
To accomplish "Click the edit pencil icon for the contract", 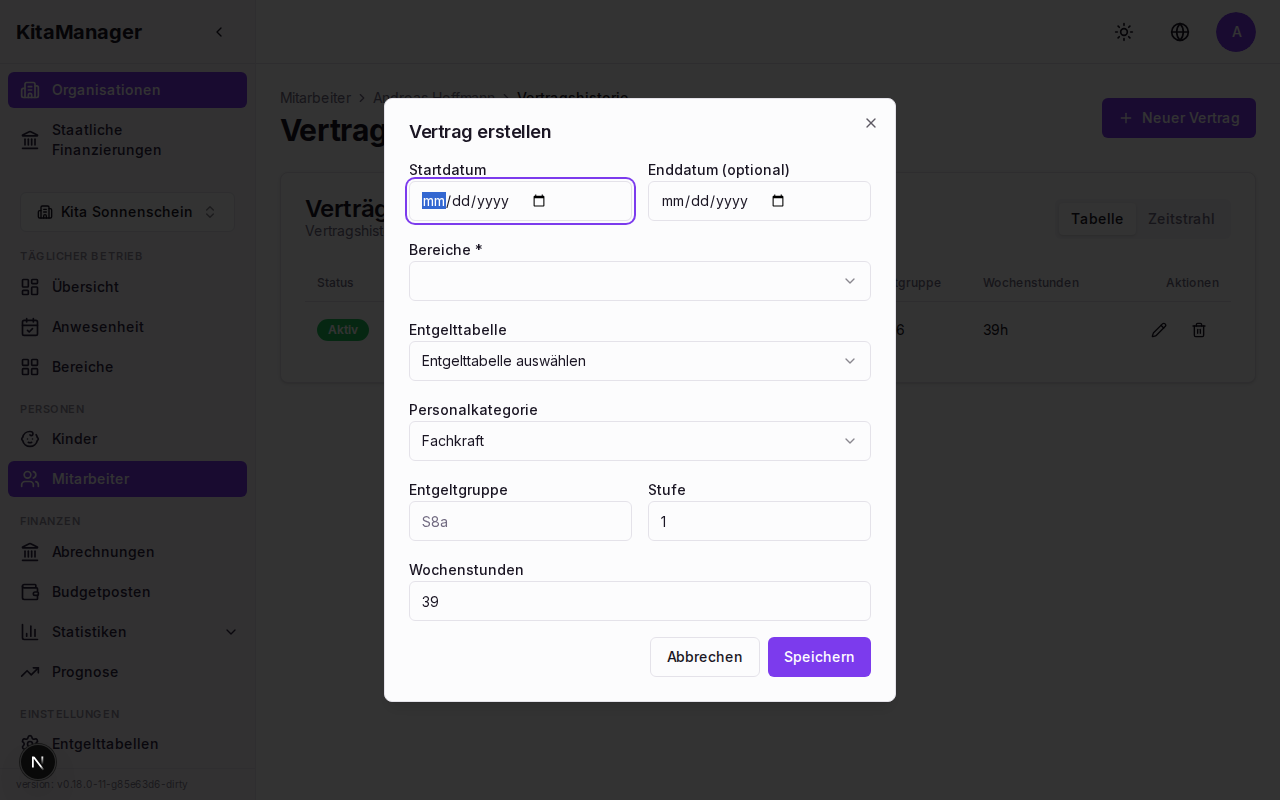I will [1159, 330].
